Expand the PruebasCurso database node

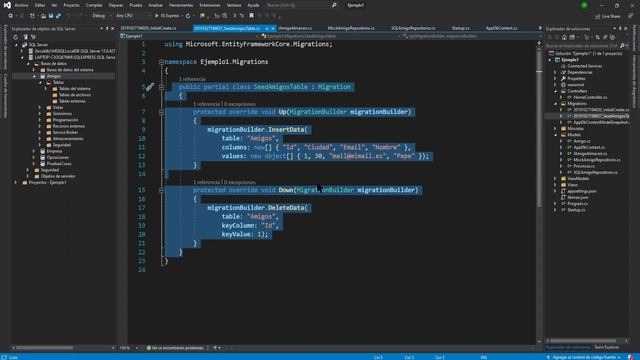point(34,164)
